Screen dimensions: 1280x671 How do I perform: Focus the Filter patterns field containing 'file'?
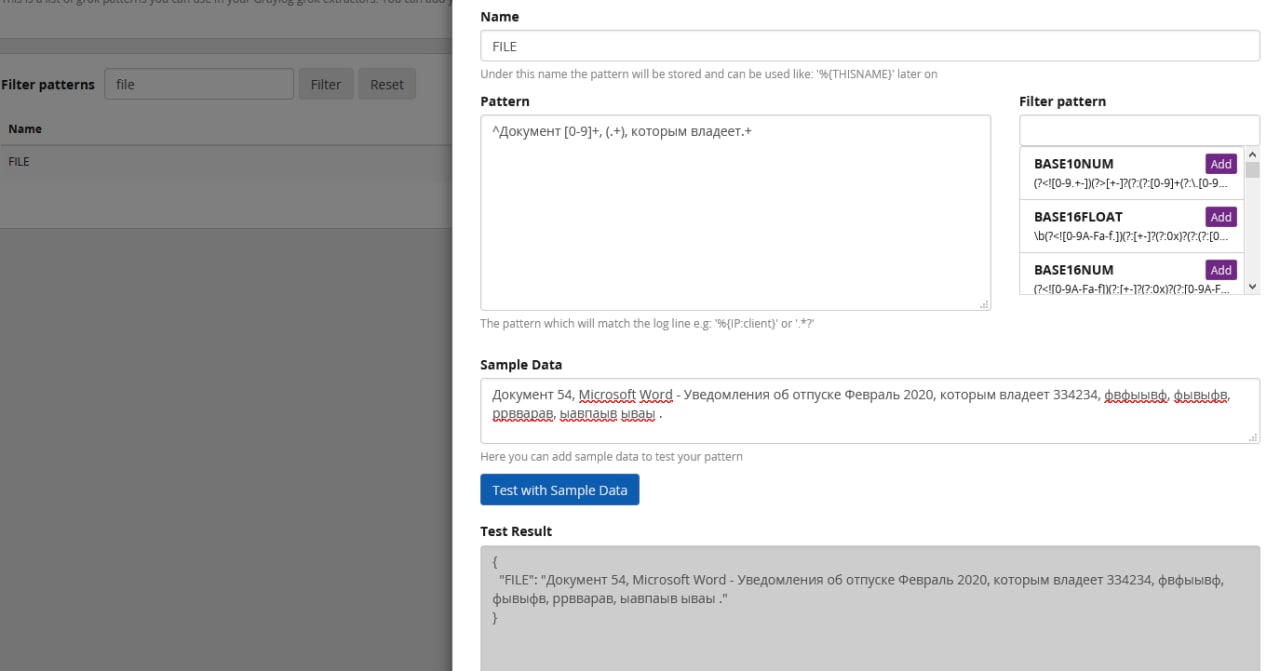click(199, 85)
